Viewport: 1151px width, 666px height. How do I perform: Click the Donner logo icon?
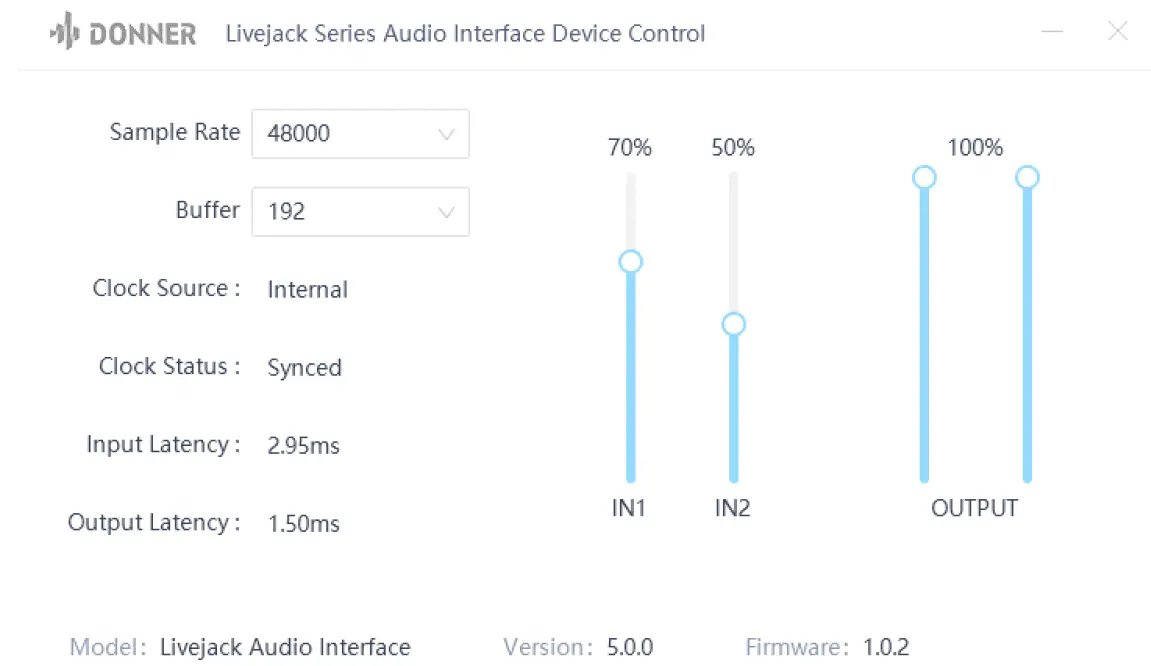click(62, 32)
